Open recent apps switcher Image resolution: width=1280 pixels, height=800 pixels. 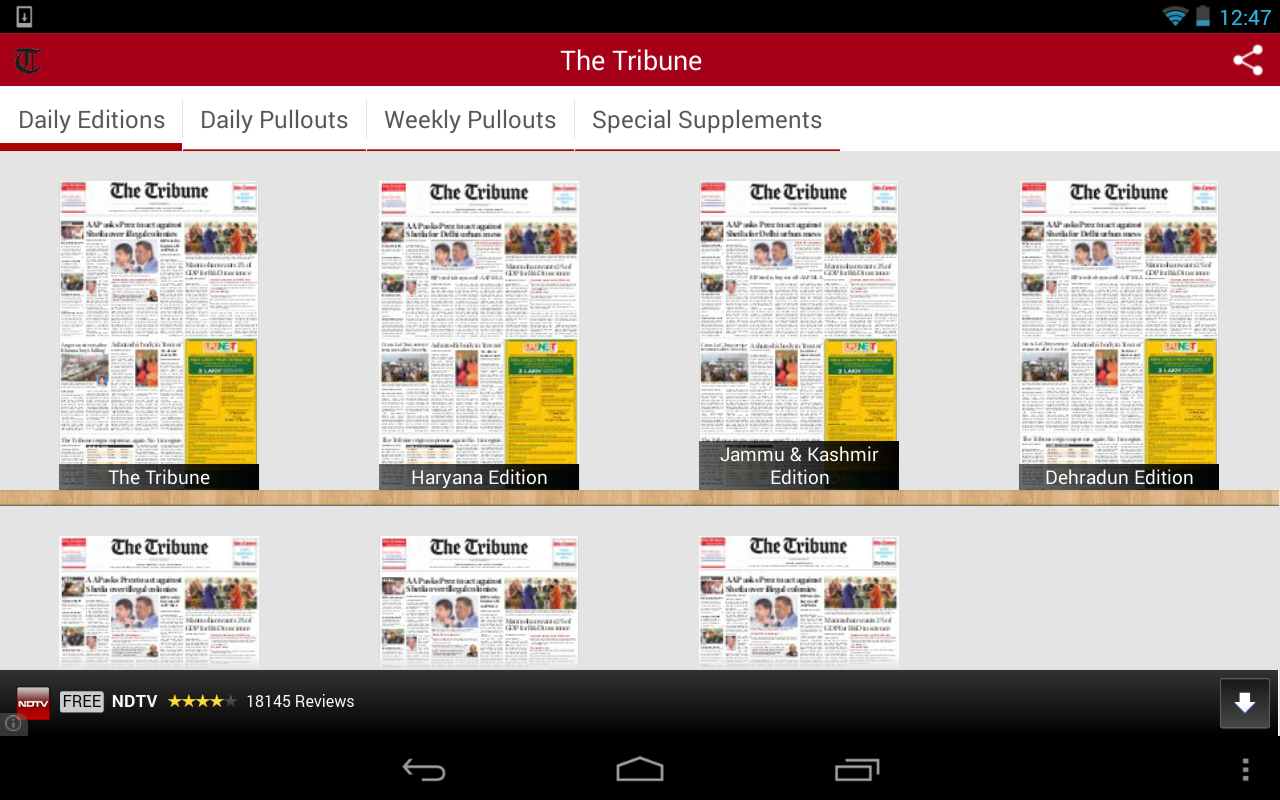click(857, 769)
